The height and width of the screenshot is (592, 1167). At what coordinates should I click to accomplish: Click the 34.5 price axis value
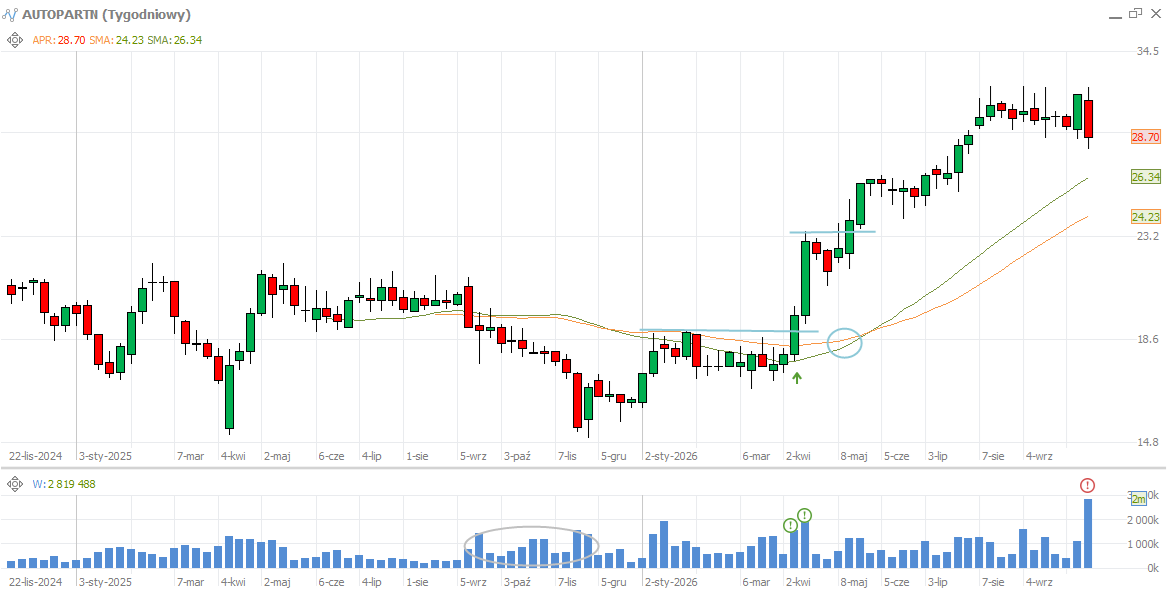click(x=1147, y=51)
